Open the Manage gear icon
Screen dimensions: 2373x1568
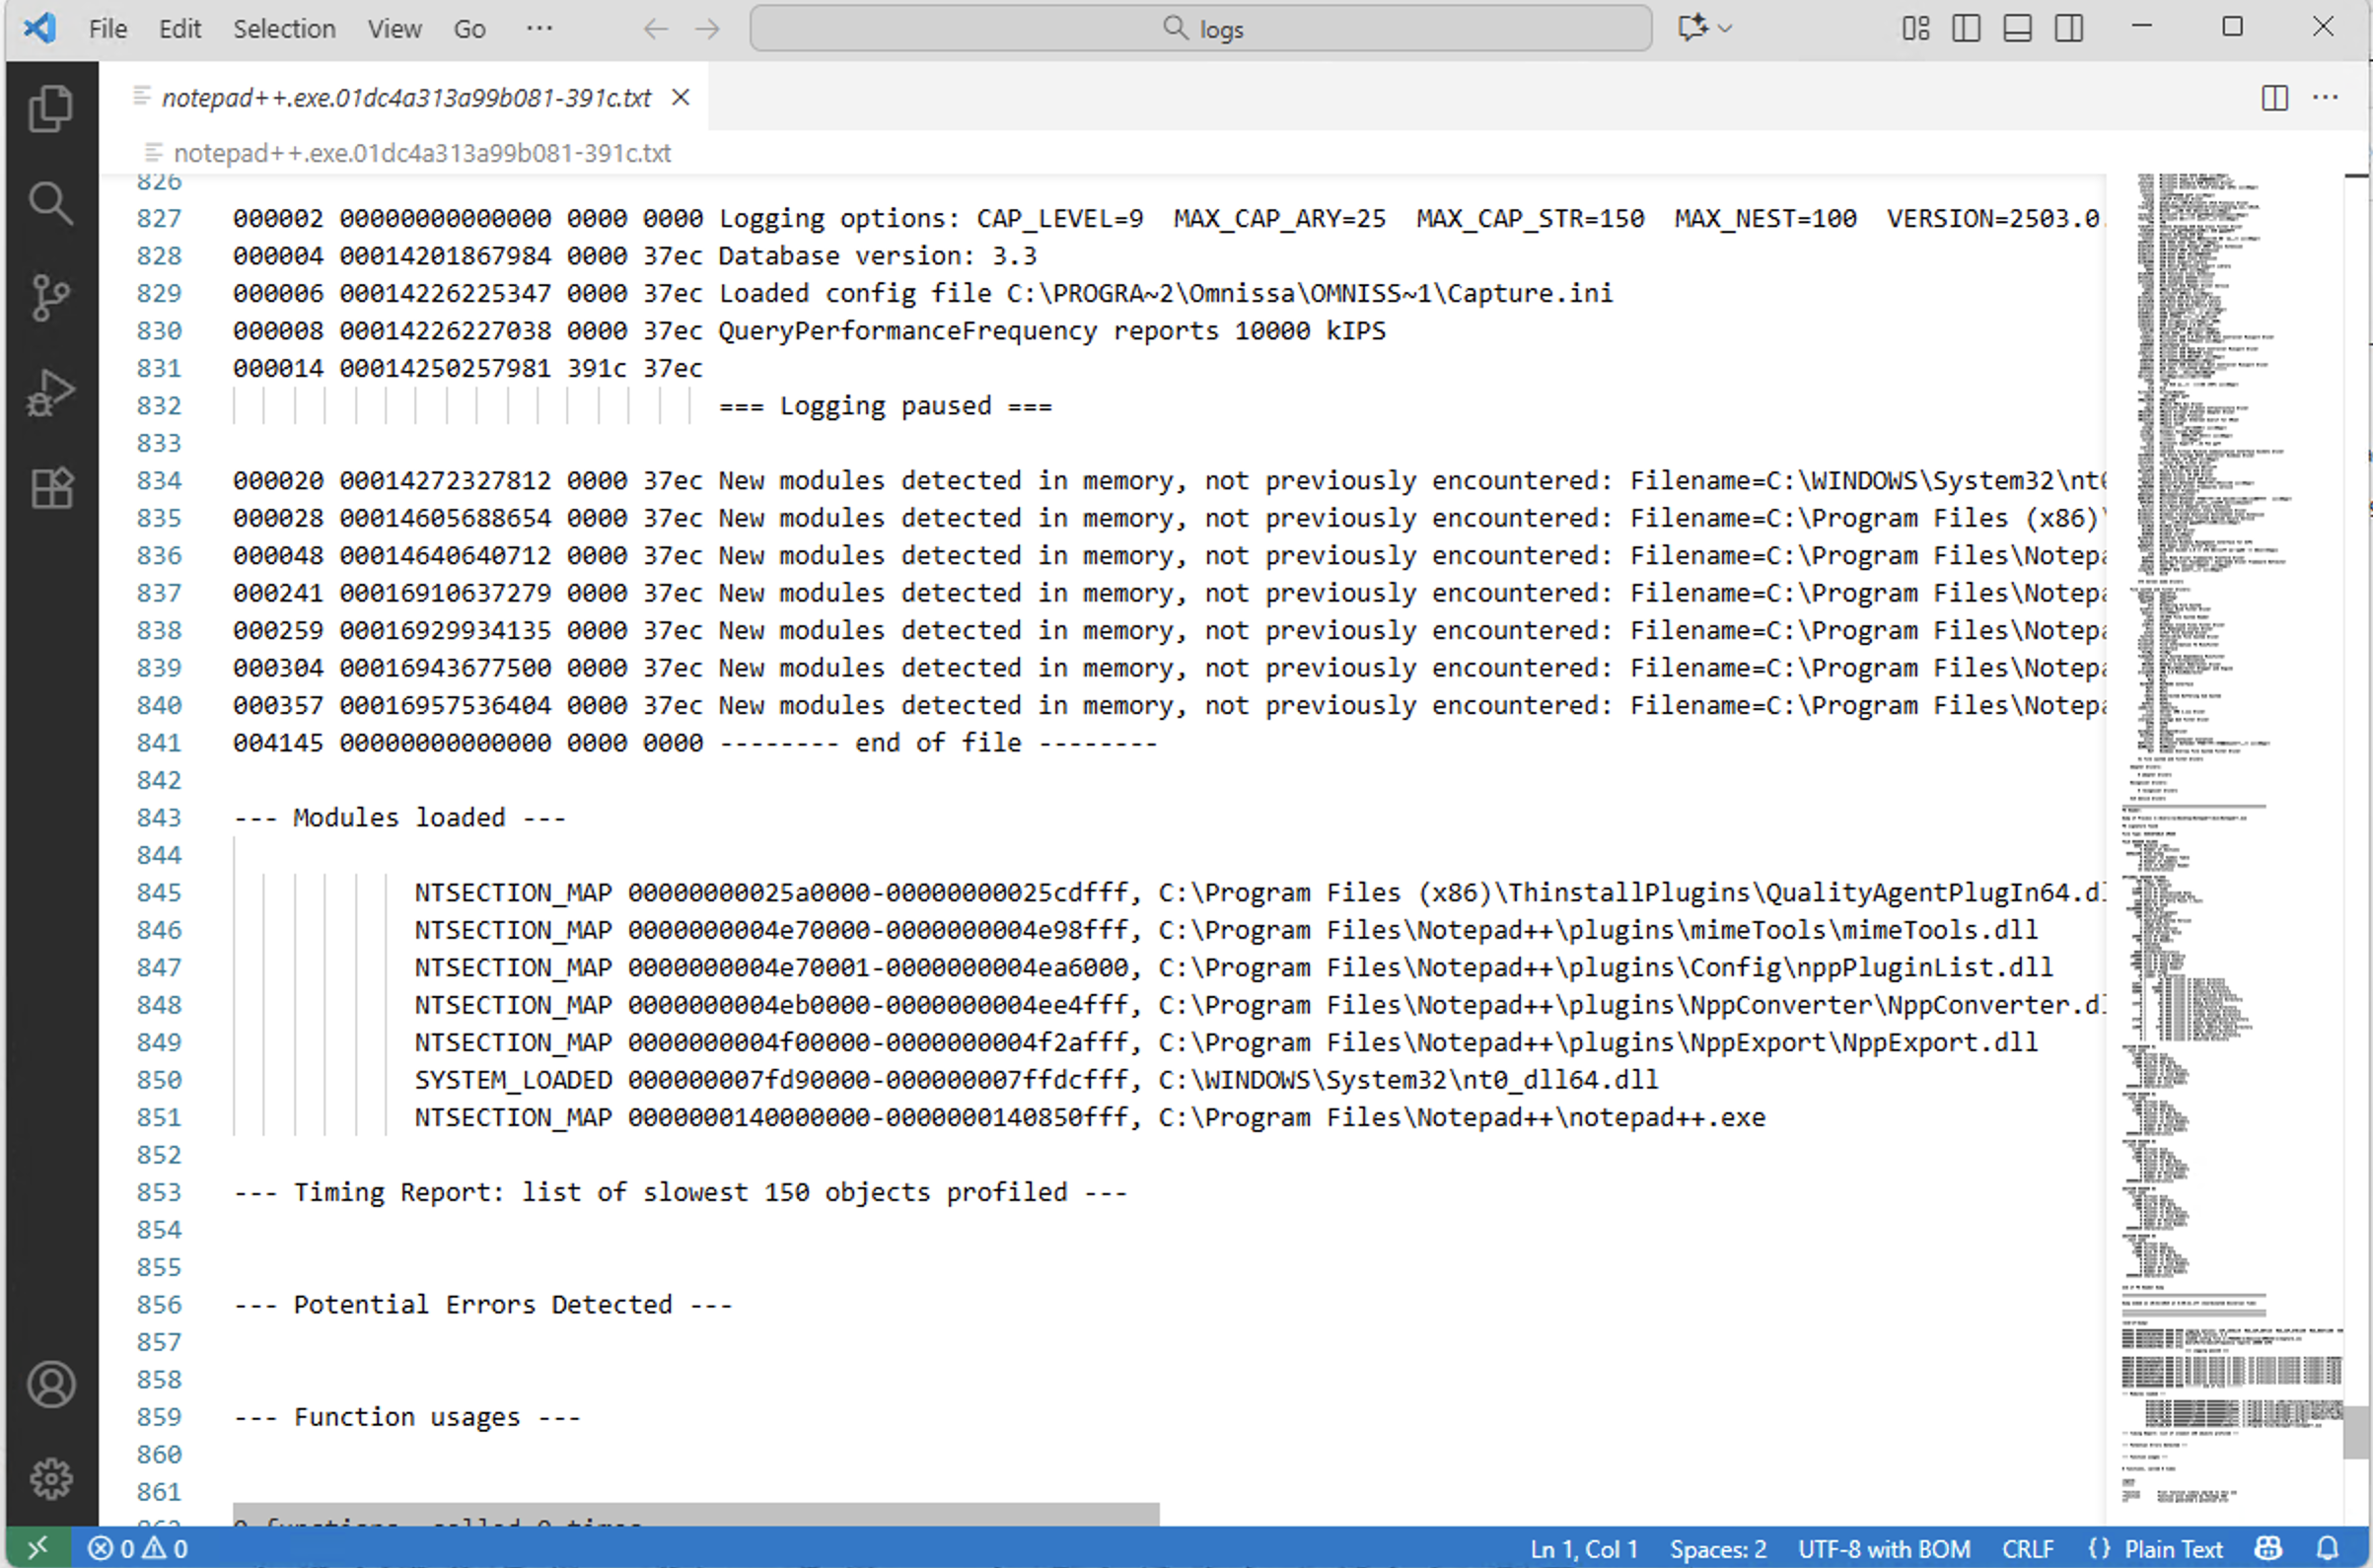(x=50, y=1478)
